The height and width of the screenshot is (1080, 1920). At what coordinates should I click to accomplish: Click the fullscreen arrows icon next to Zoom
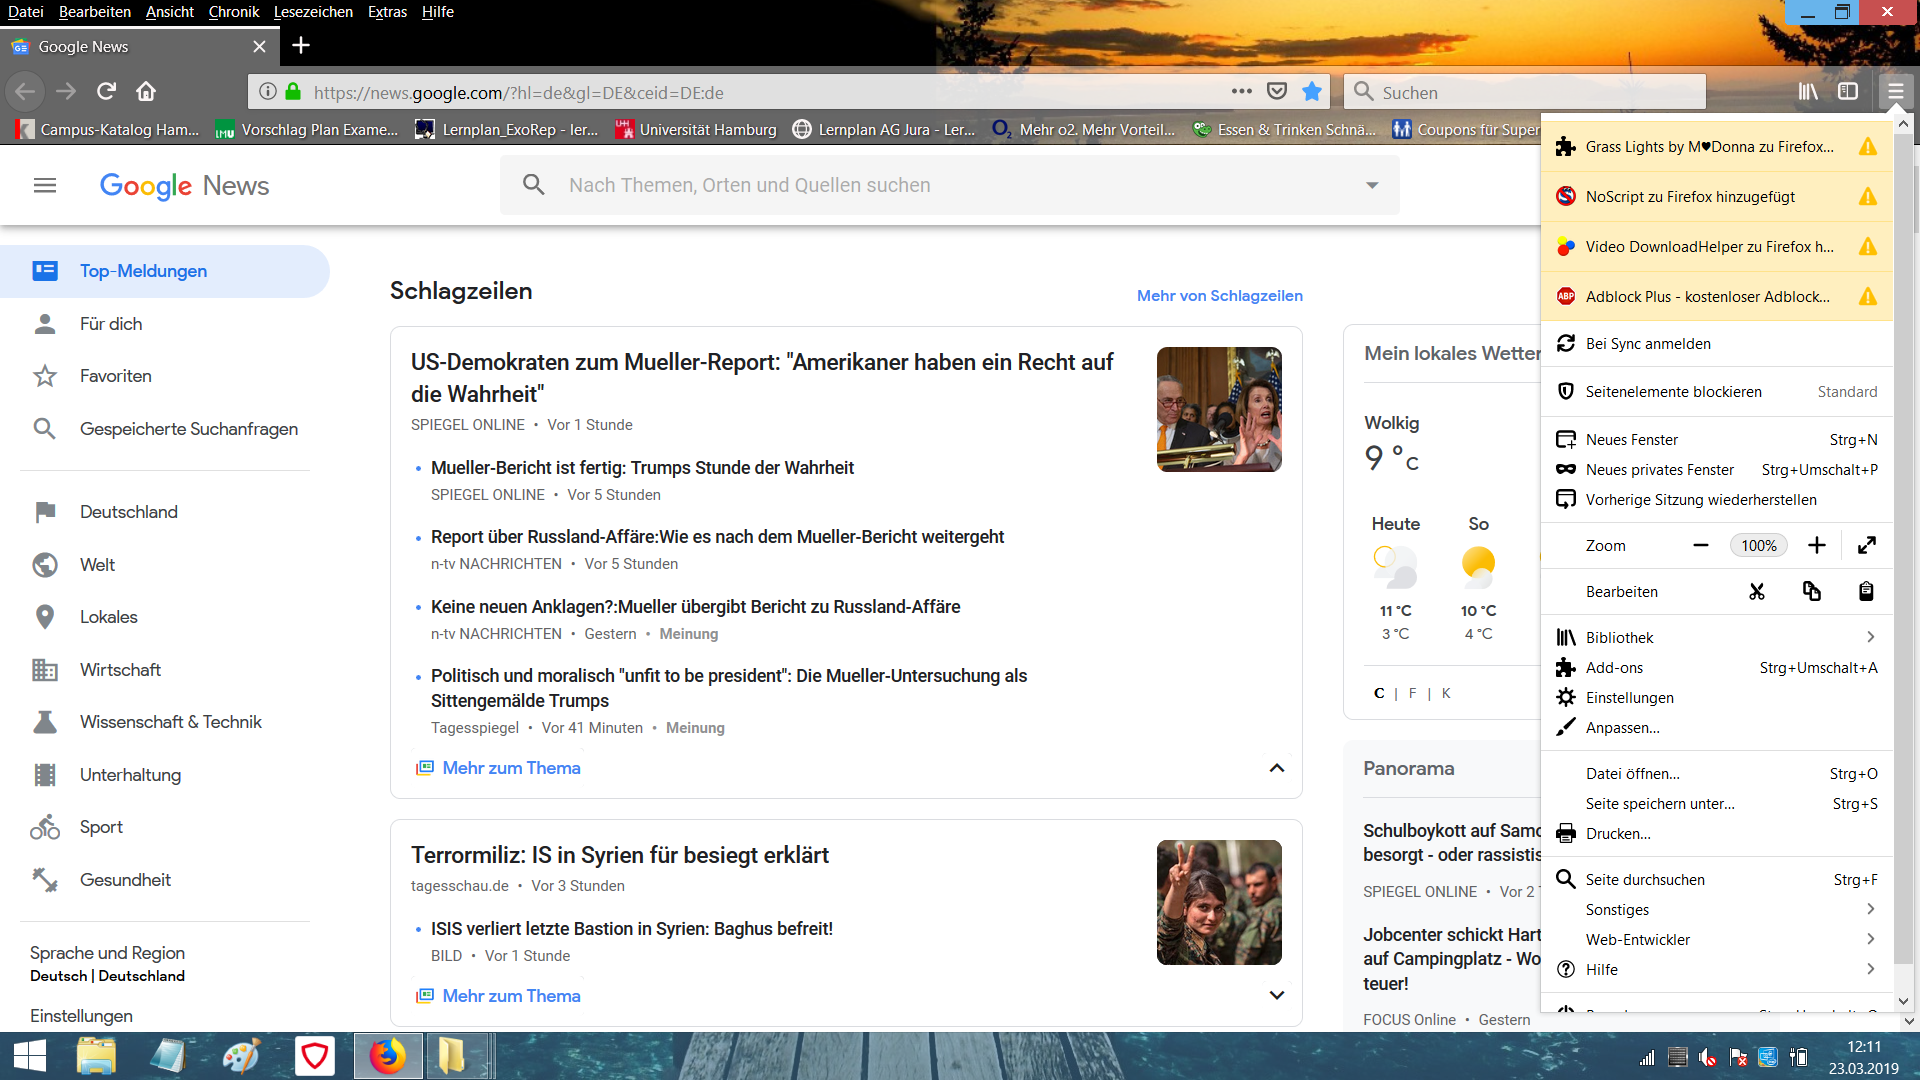(1866, 545)
